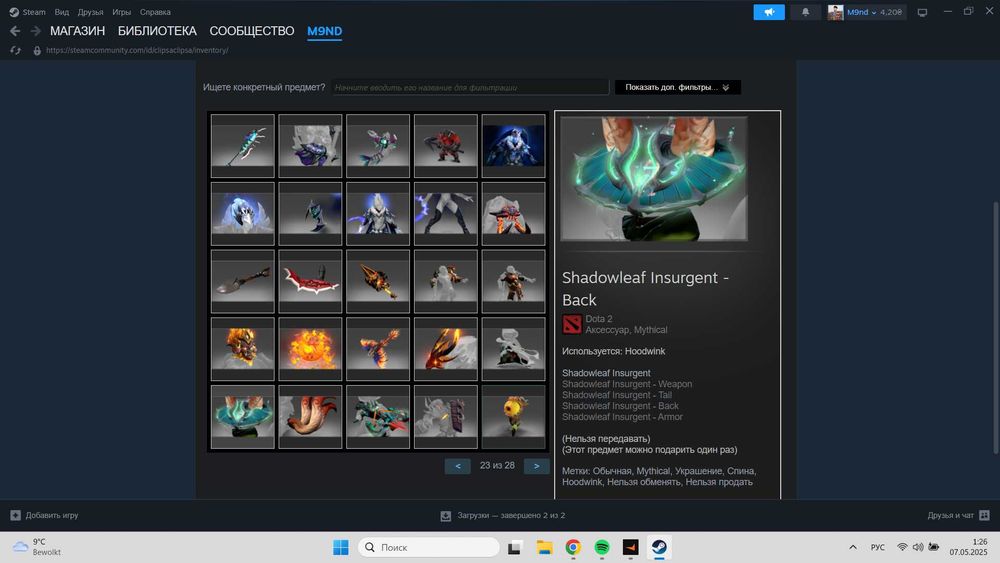The height and width of the screenshot is (563, 1000).
Task: Go to next inventory page
Action: 536,466
